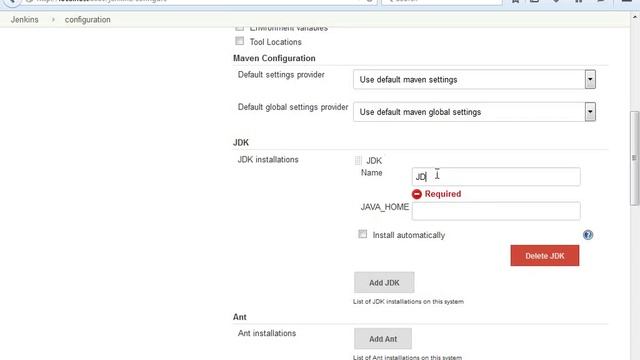Image resolution: width=640 pixels, height=360 pixels.
Task: Click the Add JDK button
Action: pyautogui.click(x=384, y=282)
